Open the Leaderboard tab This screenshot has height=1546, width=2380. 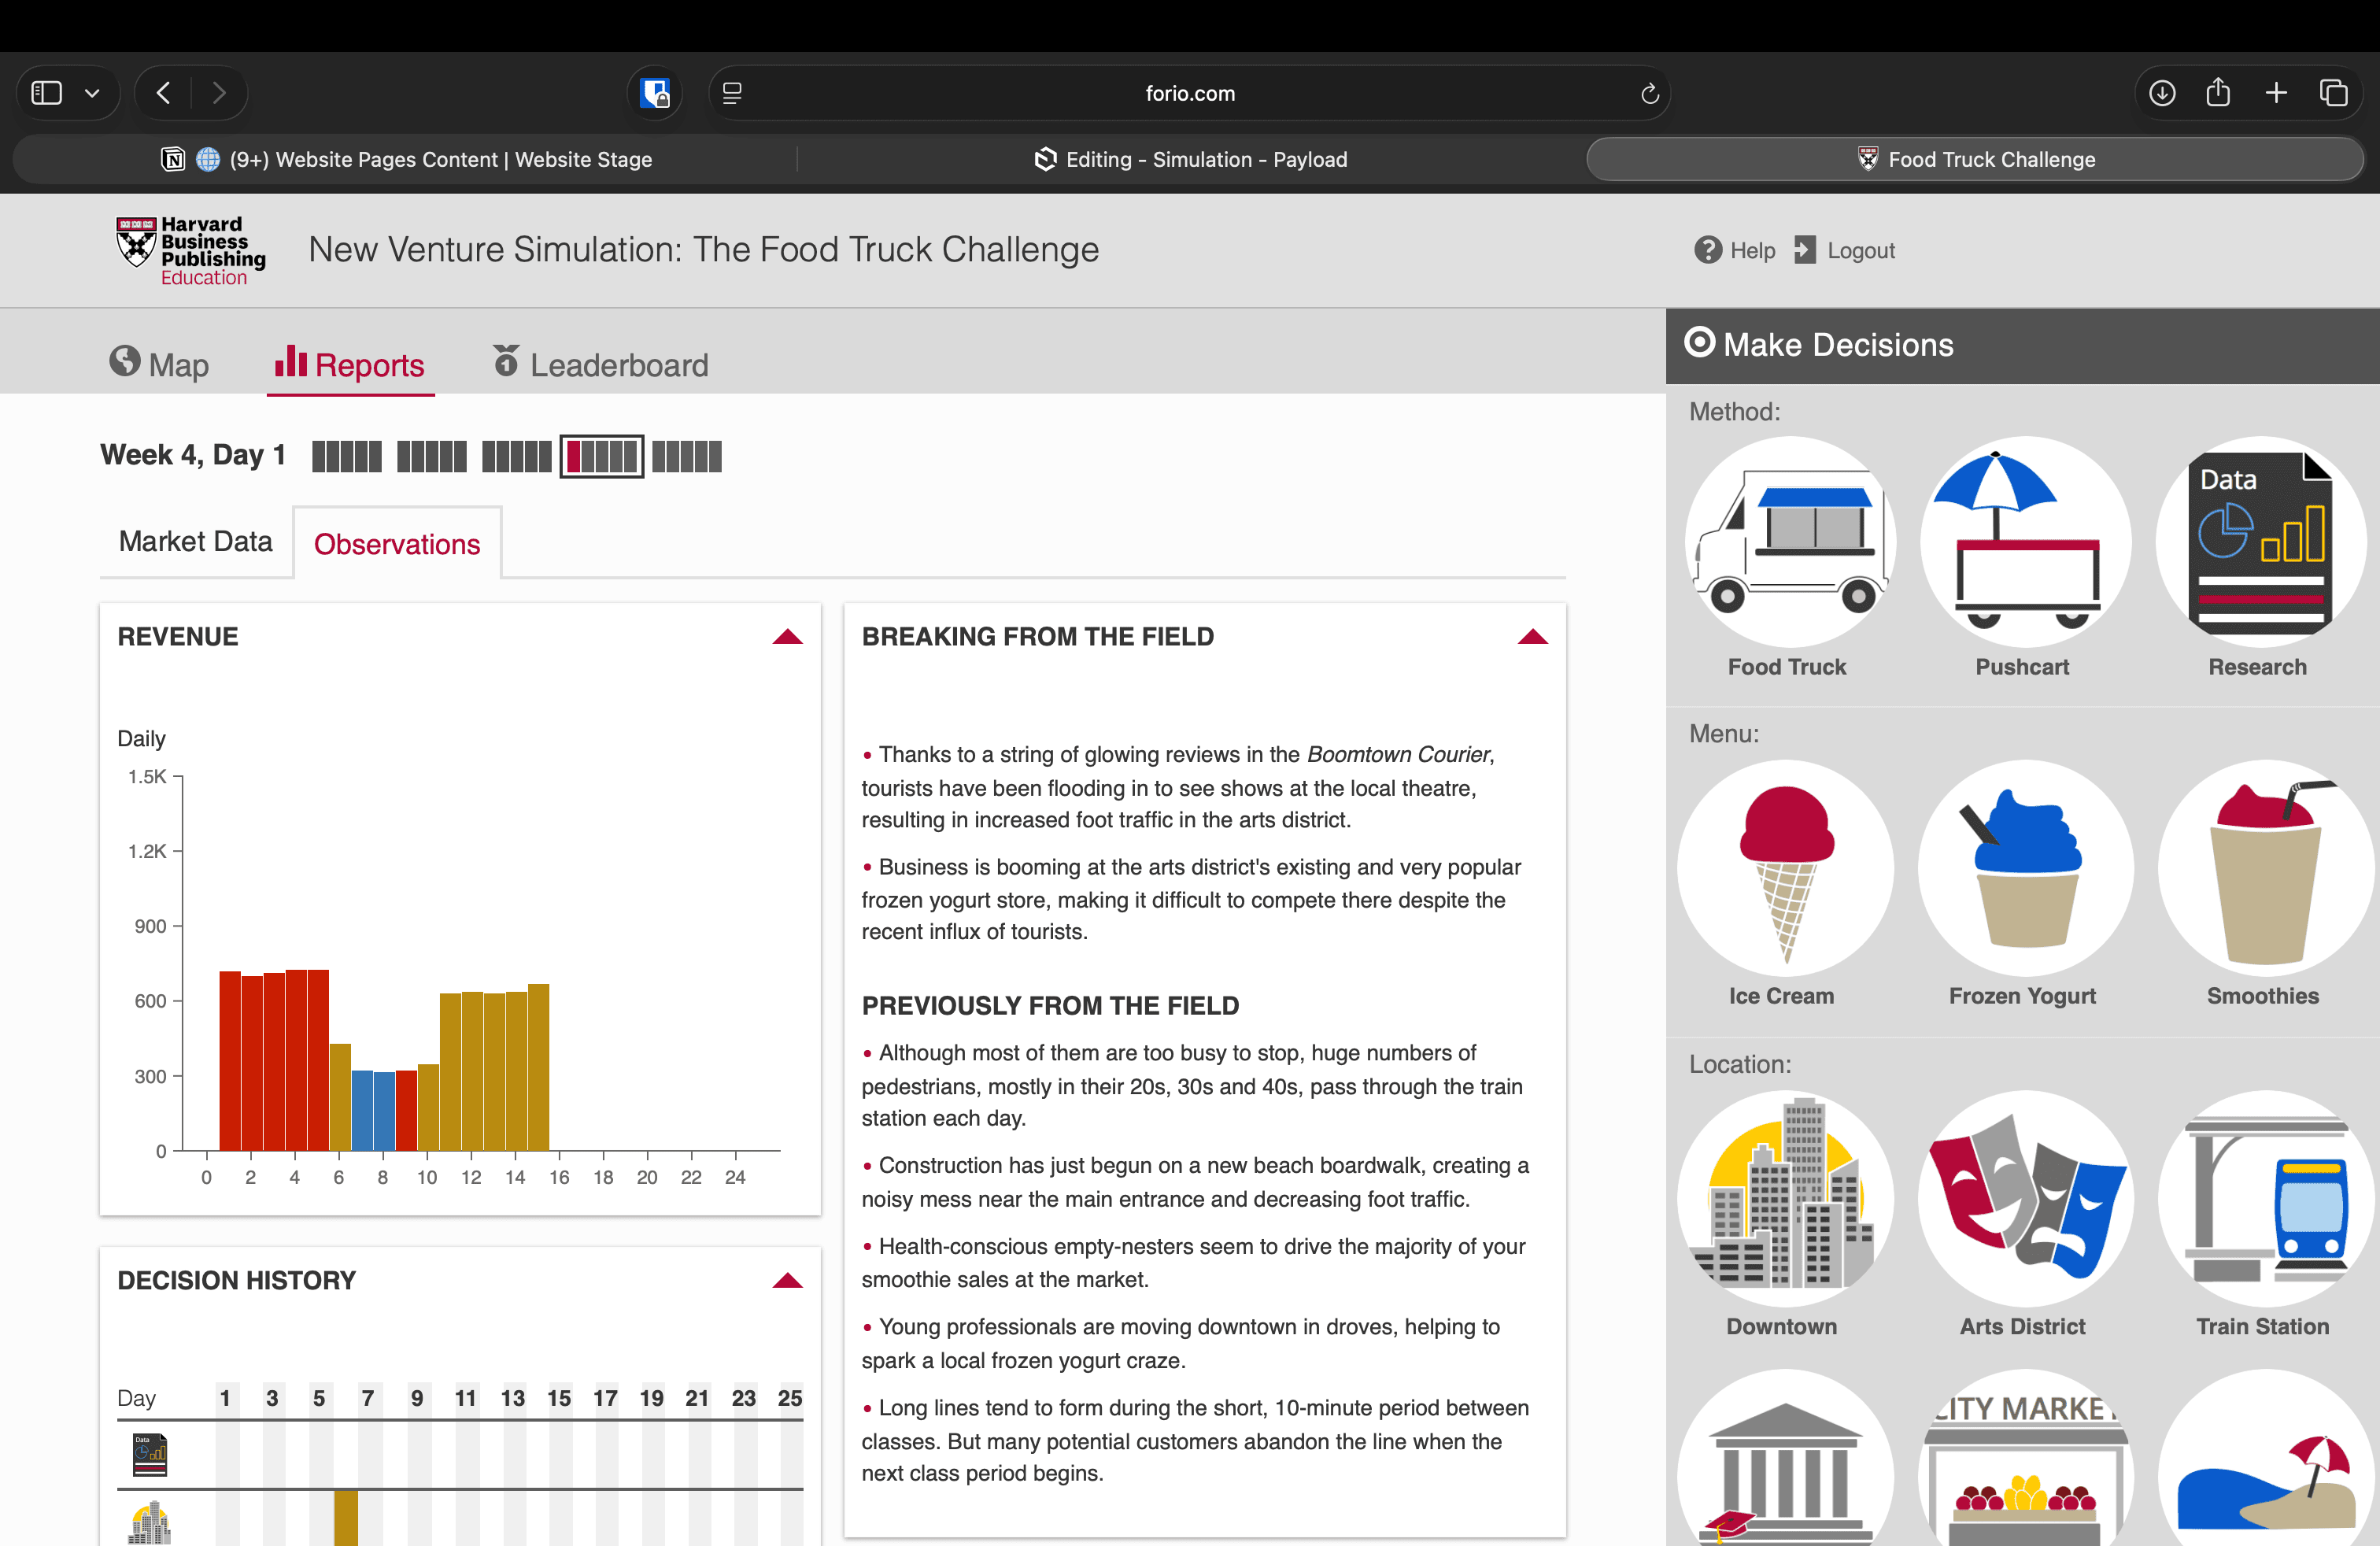point(600,364)
